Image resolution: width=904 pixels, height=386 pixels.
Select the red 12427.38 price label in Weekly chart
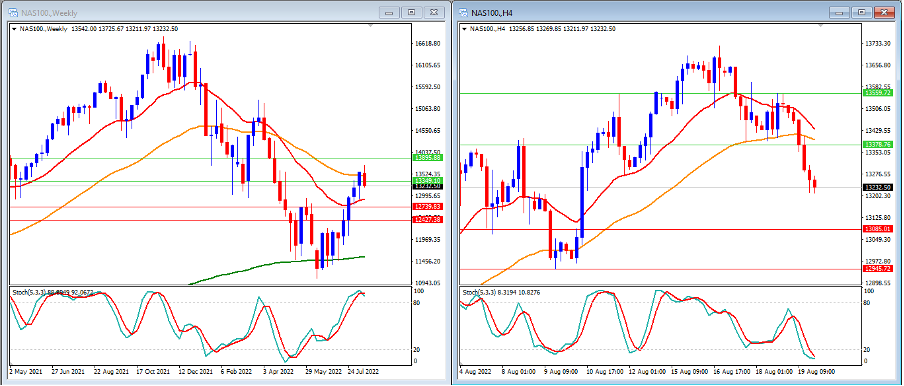click(x=427, y=220)
